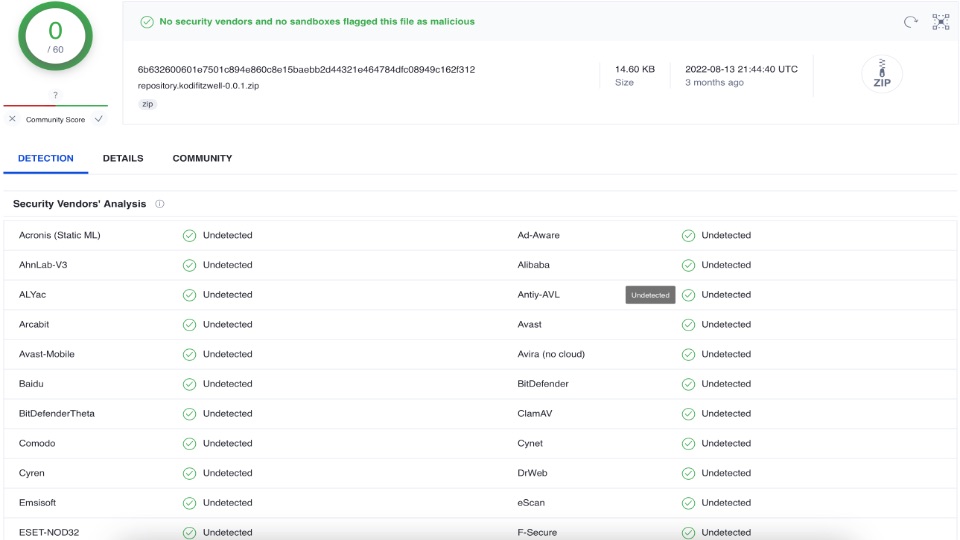This screenshot has width=960, height=540.
Task: Click the 0 / 60 detection score circle
Action: click(55, 36)
